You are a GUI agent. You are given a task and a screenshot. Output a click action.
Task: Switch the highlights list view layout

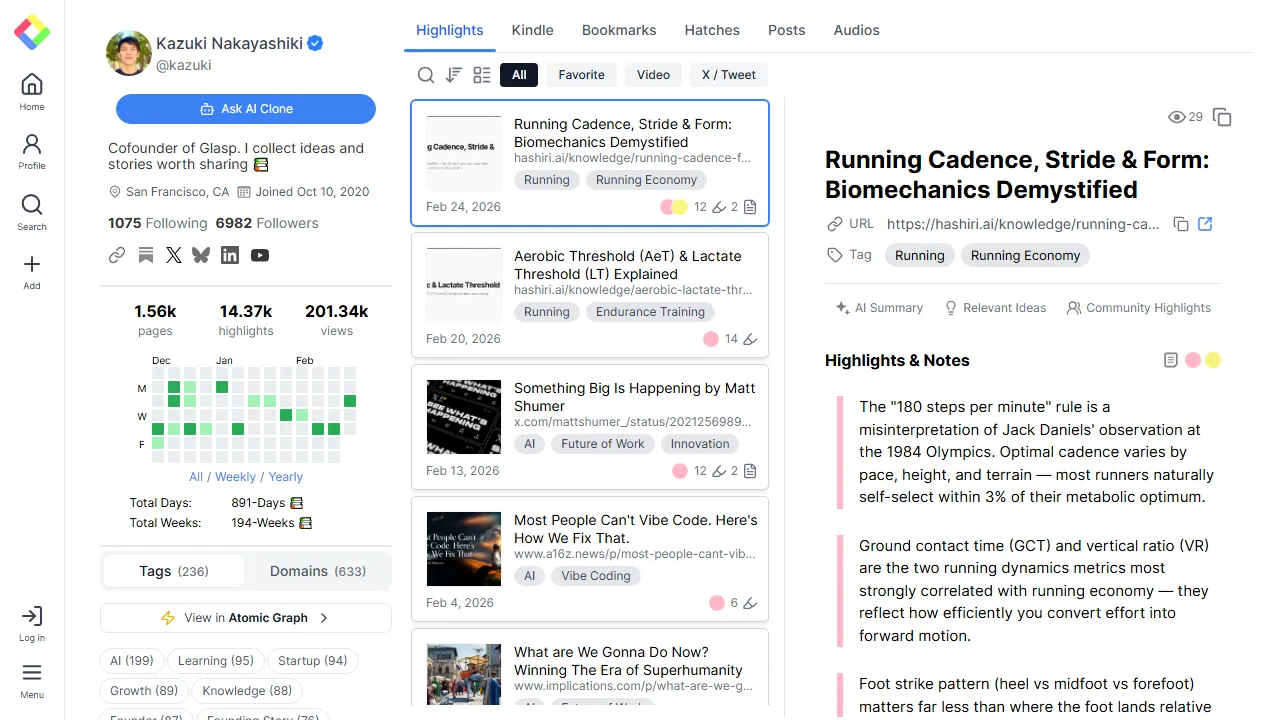pos(481,75)
